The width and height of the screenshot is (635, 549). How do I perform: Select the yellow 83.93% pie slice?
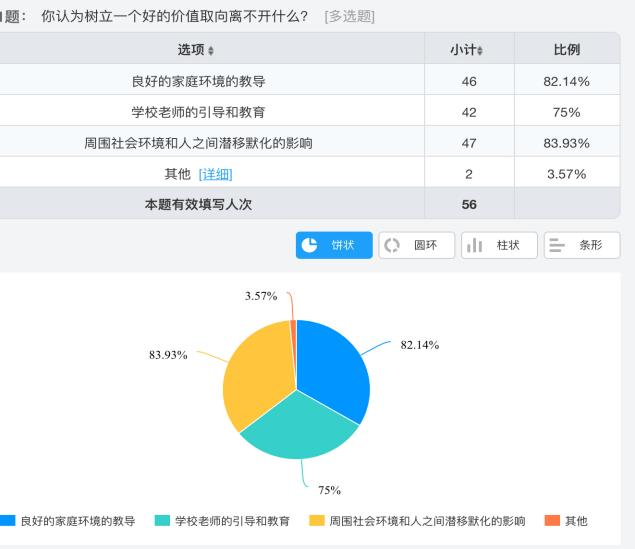click(256, 370)
